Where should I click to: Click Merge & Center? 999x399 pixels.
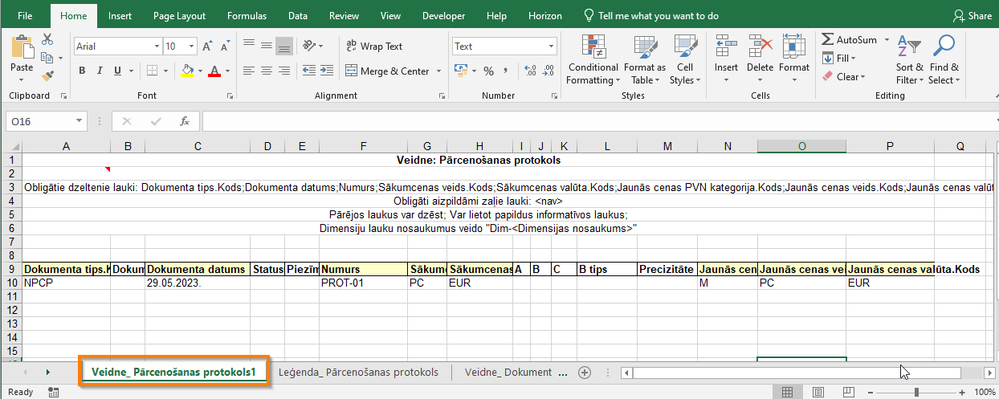click(x=387, y=71)
